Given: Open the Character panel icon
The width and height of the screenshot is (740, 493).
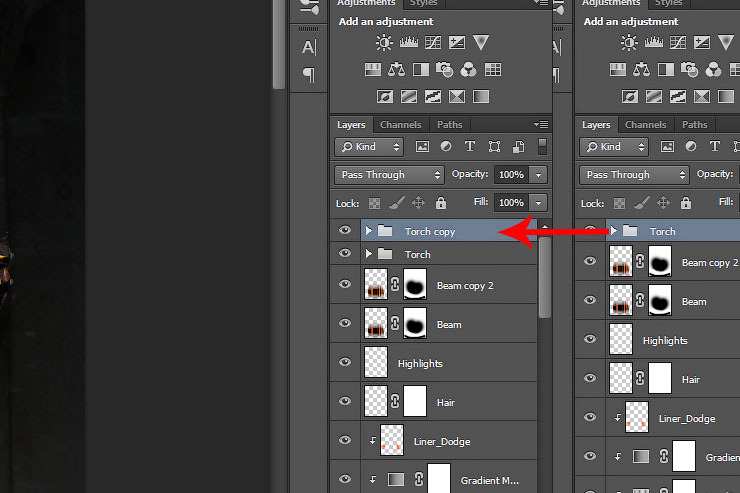Looking at the screenshot, I should [309, 47].
